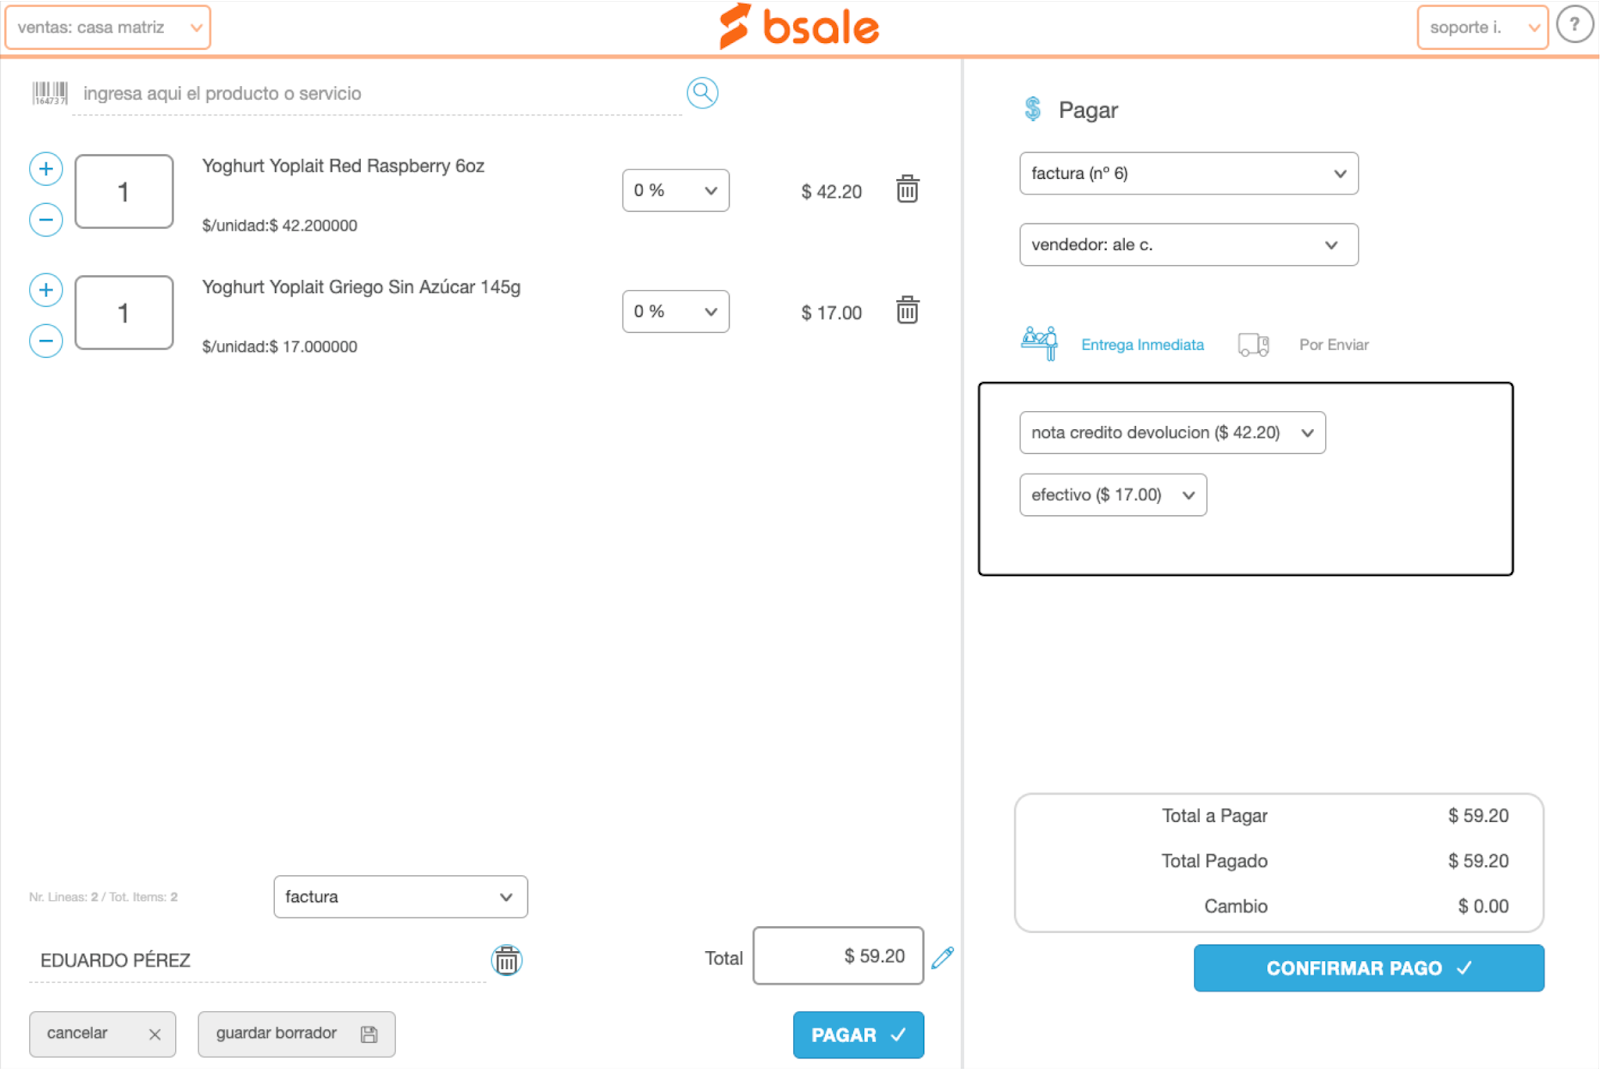Click the product search magnifier icon

click(702, 93)
